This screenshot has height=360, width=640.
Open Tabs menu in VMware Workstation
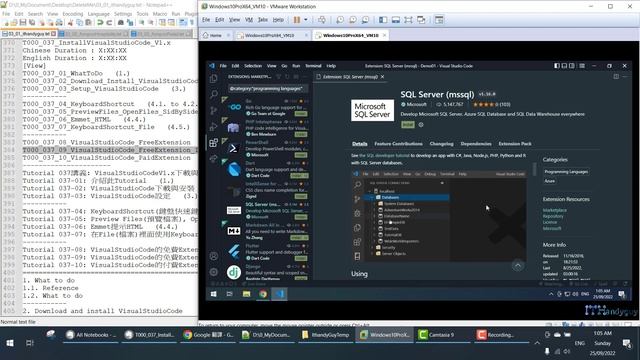pyautogui.click(x=263, y=20)
